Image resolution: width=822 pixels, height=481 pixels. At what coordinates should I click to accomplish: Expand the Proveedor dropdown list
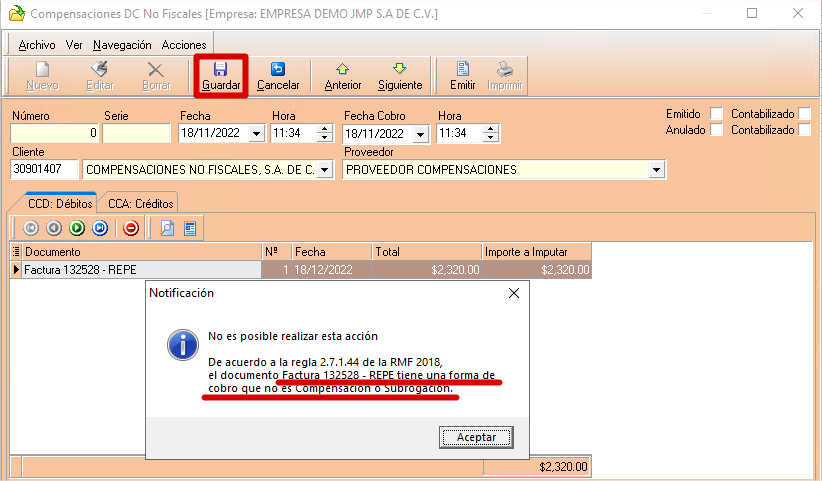pos(656,170)
